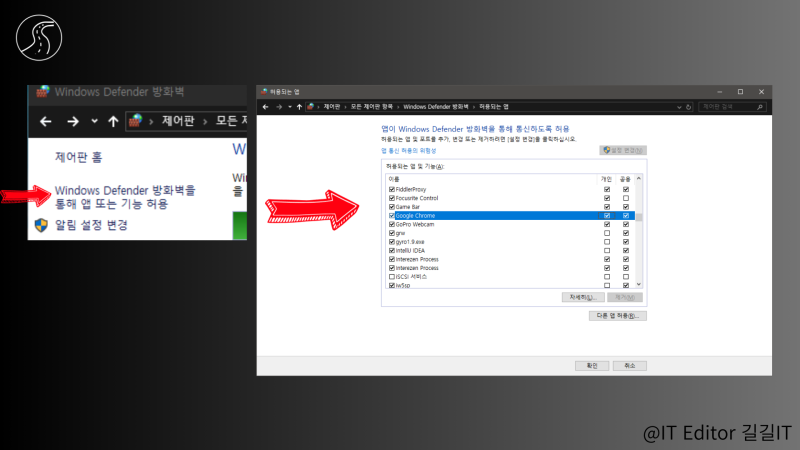Open the recent locations dropdown in the right window
Image resolution: width=800 pixels, height=450 pixels.
point(290,107)
